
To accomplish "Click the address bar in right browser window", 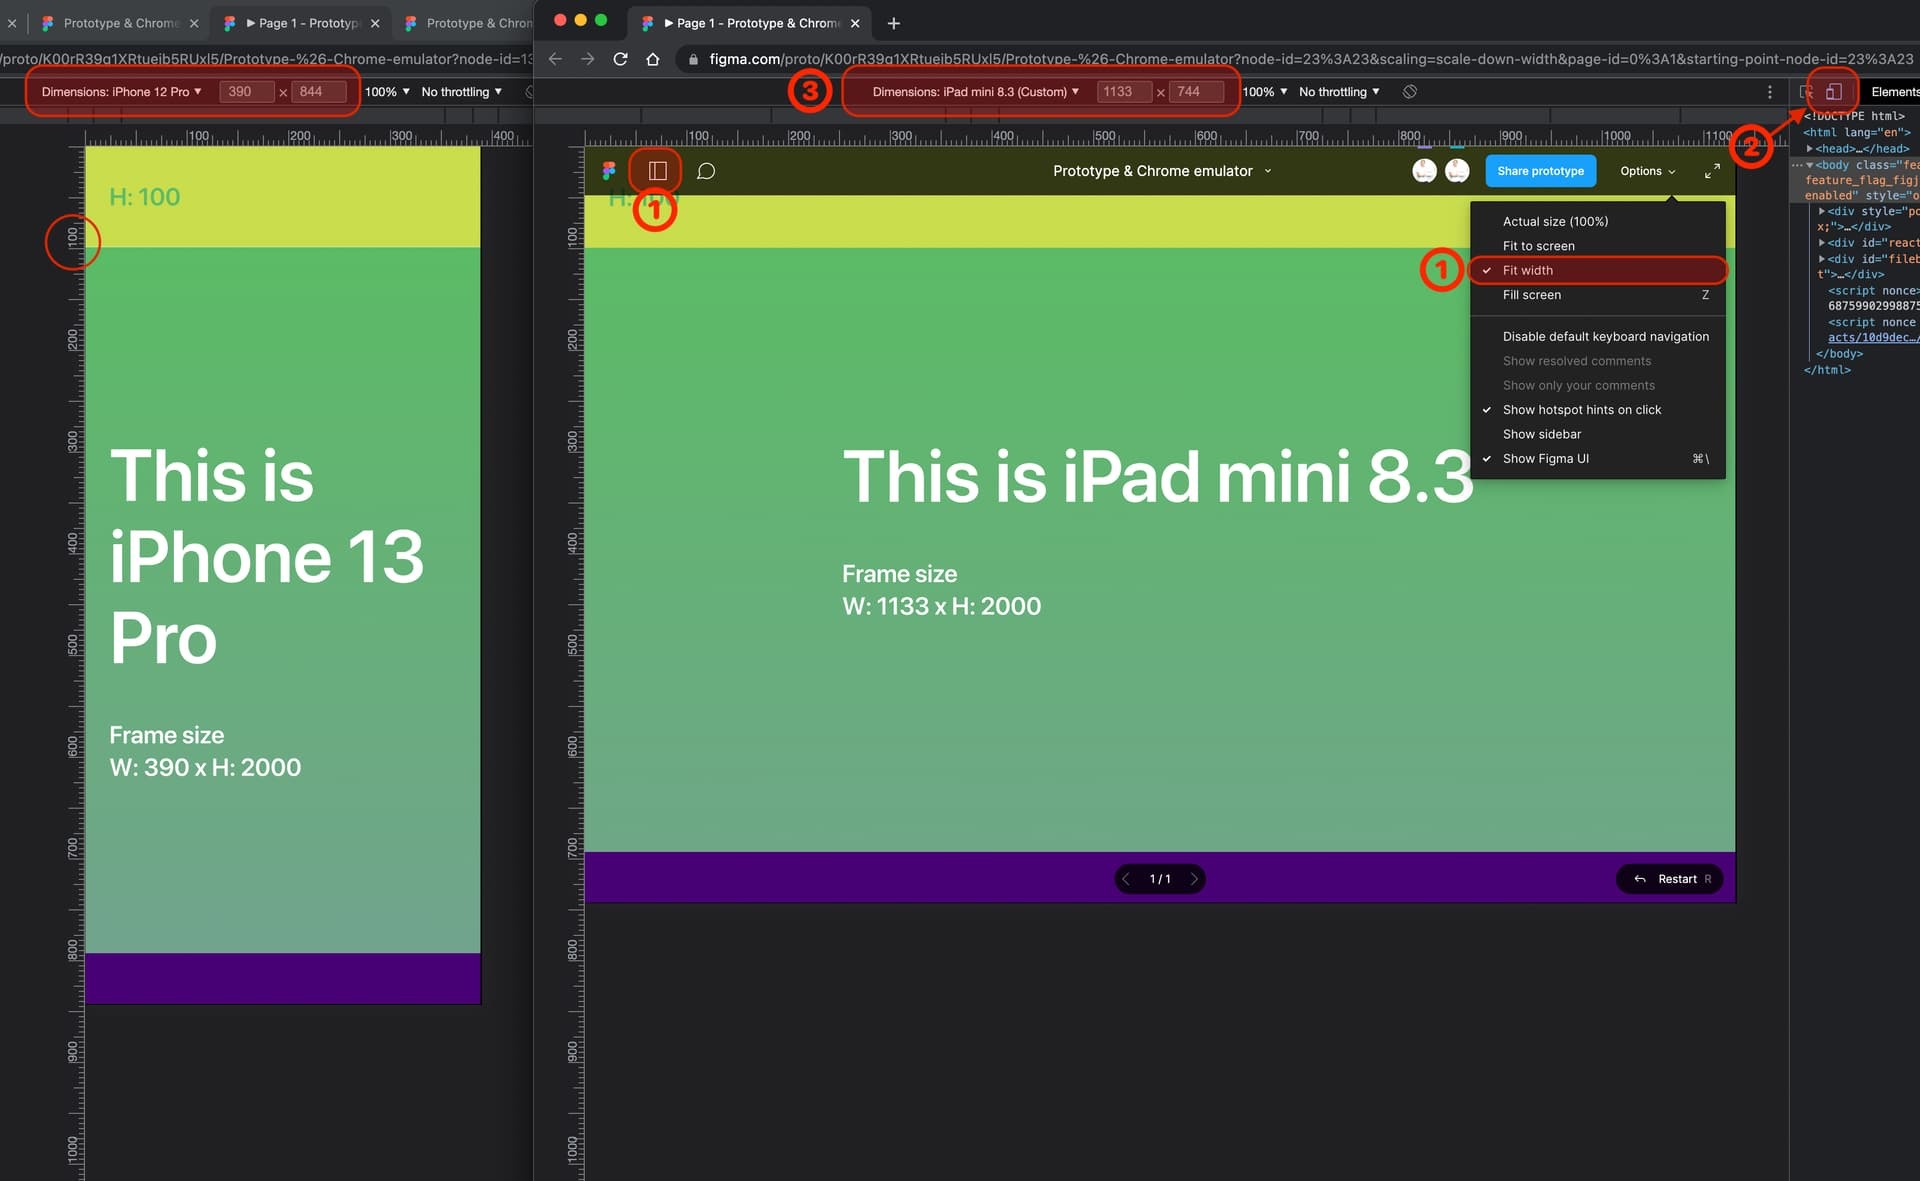I will pyautogui.click(x=1300, y=59).
